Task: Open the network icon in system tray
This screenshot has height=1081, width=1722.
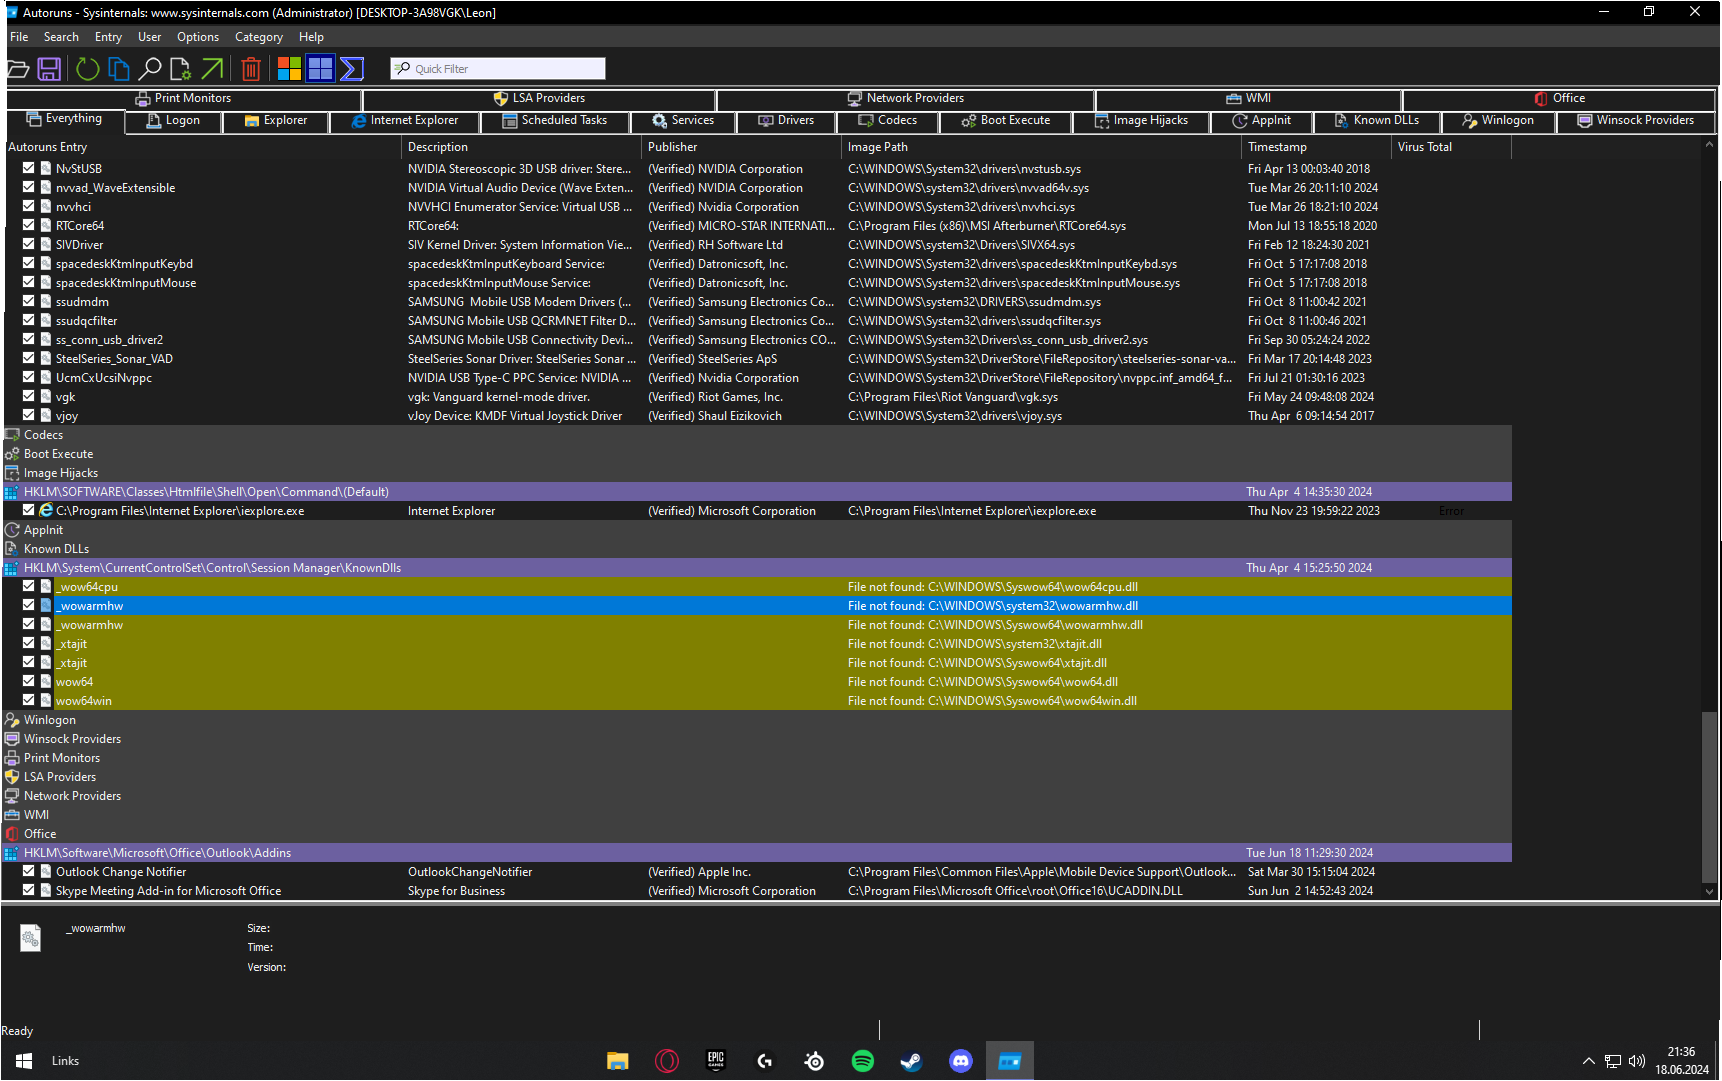Action: click(1613, 1061)
